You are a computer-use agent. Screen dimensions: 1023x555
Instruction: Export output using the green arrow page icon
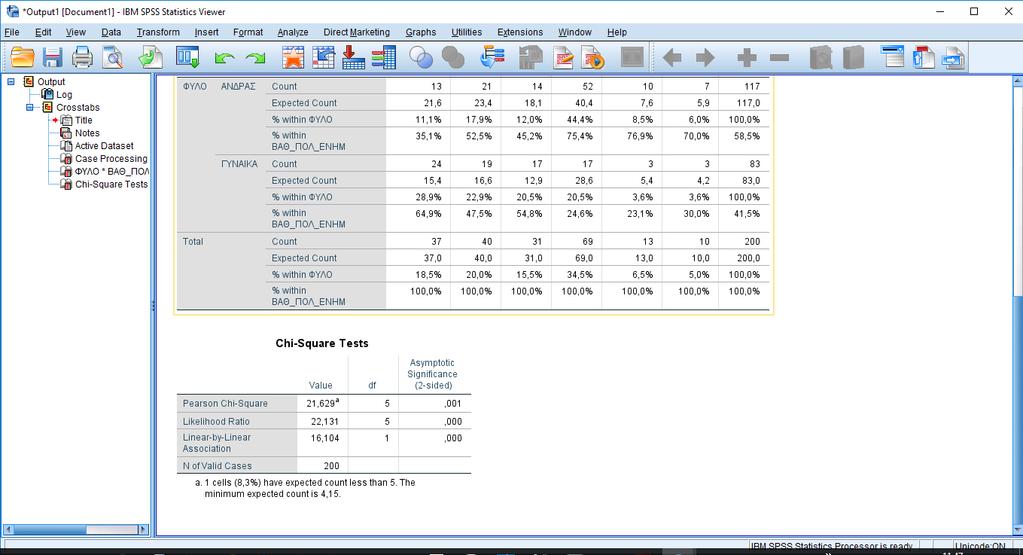[151, 58]
